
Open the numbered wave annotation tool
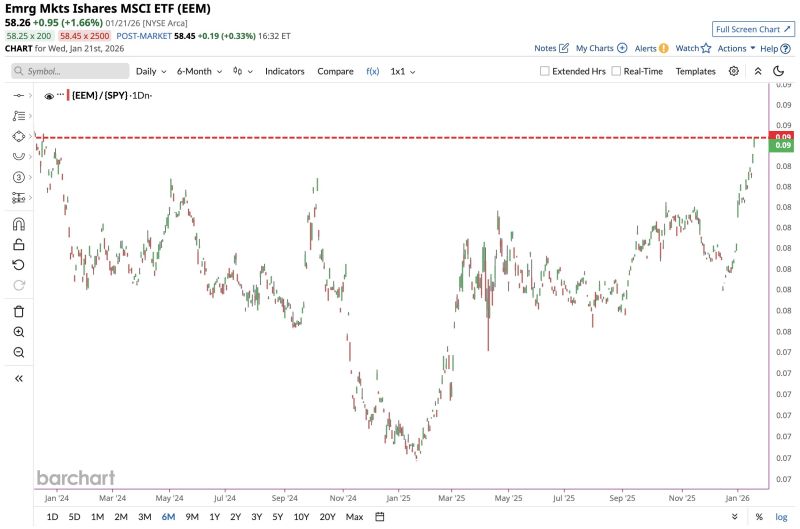[x=18, y=177]
